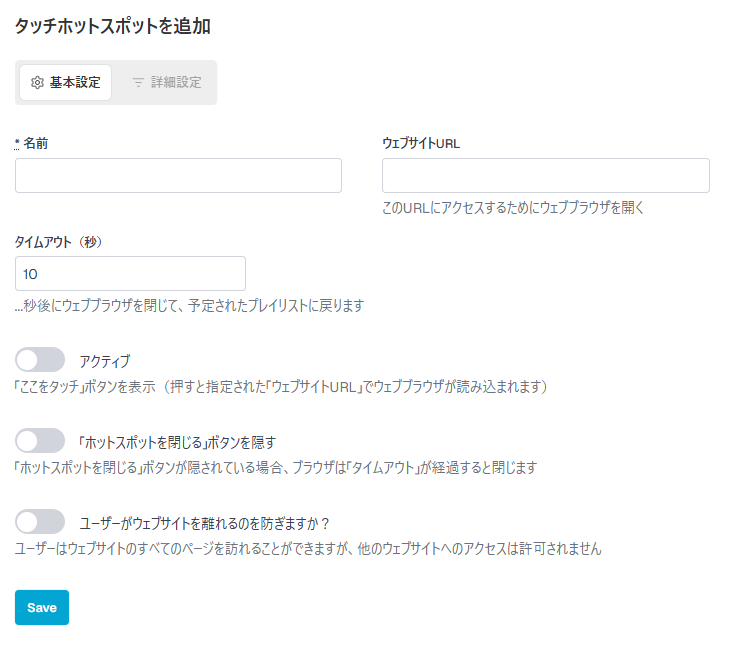Click the gear icon beside 基本設定
This screenshot has height=651, width=732.
[37, 83]
